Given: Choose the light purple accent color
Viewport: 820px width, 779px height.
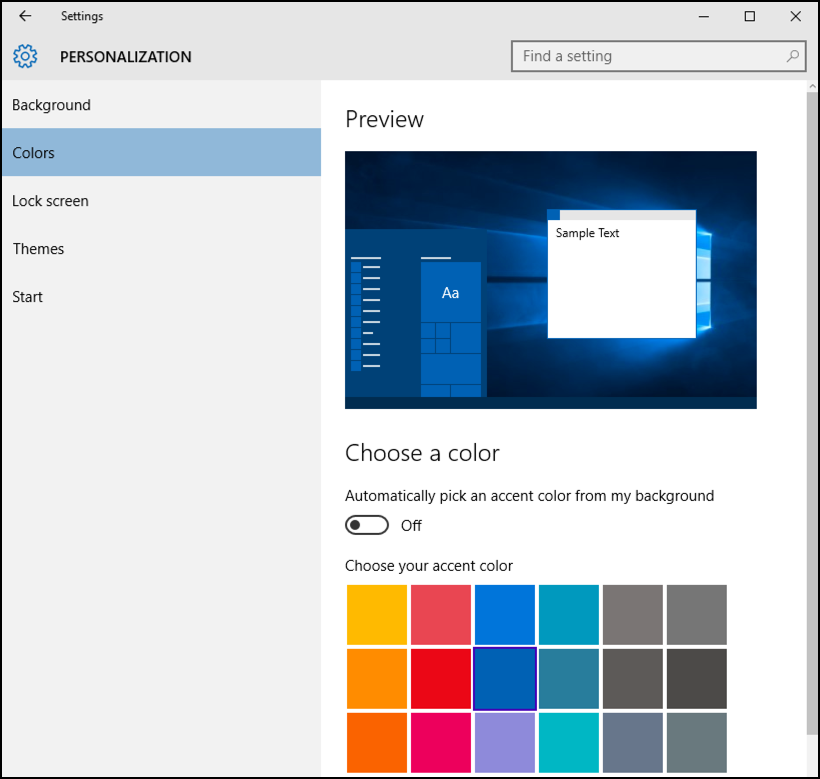Looking at the screenshot, I should click(x=504, y=742).
